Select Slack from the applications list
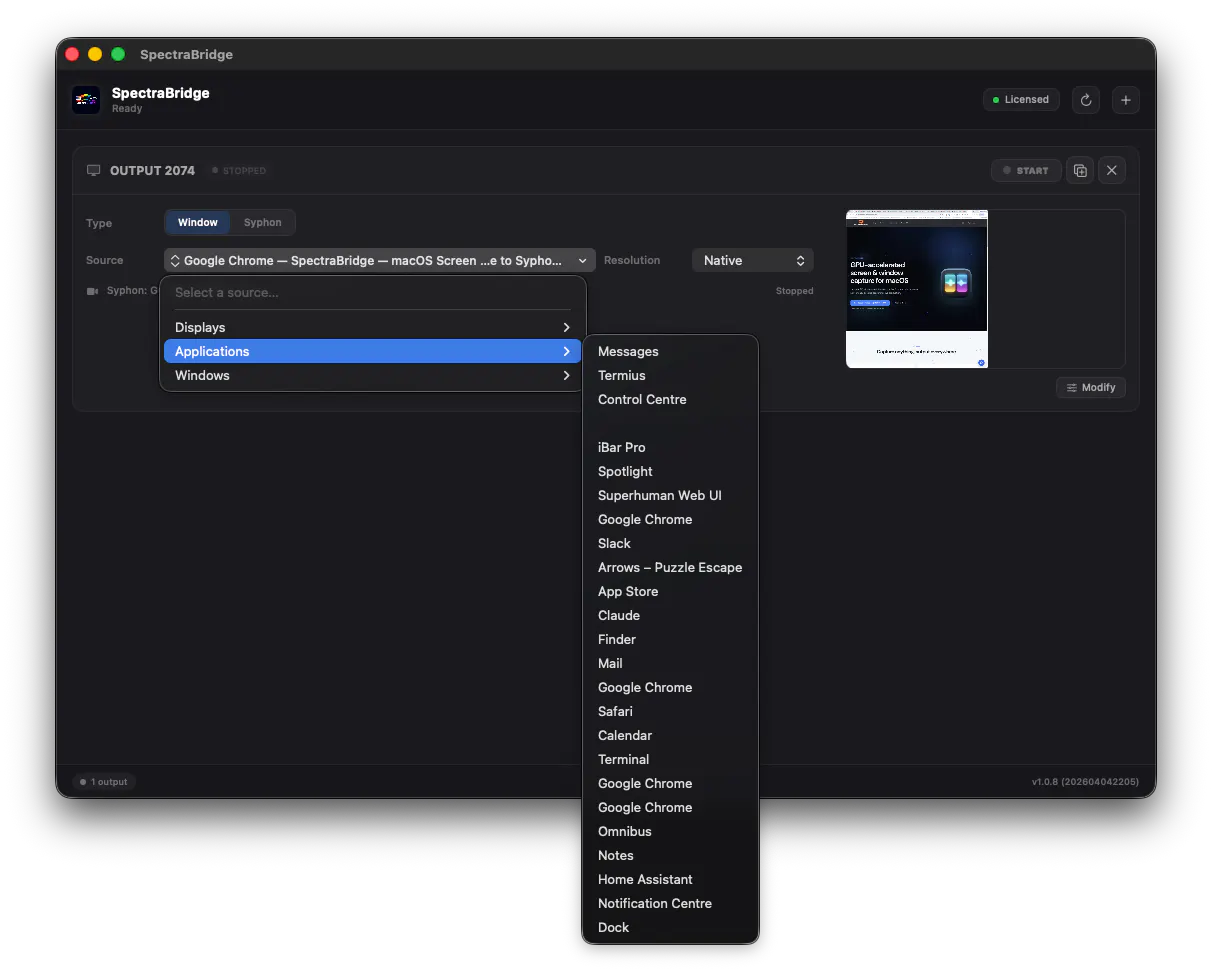The image size is (1212, 971). tap(670, 543)
